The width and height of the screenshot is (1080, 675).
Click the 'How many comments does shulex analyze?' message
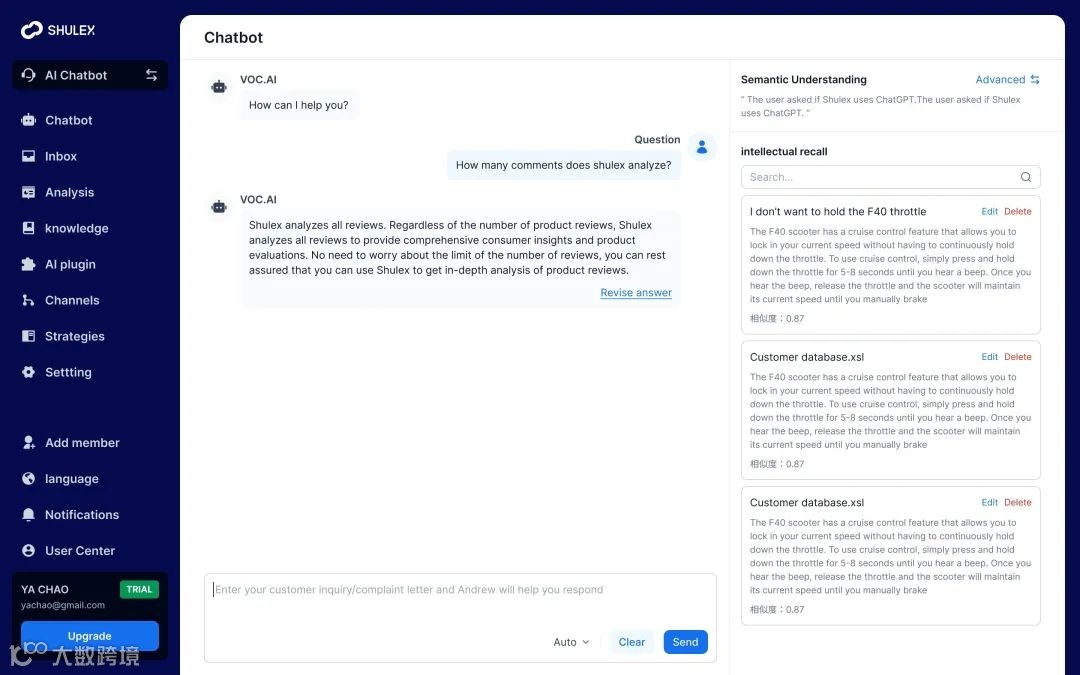(563, 165)
